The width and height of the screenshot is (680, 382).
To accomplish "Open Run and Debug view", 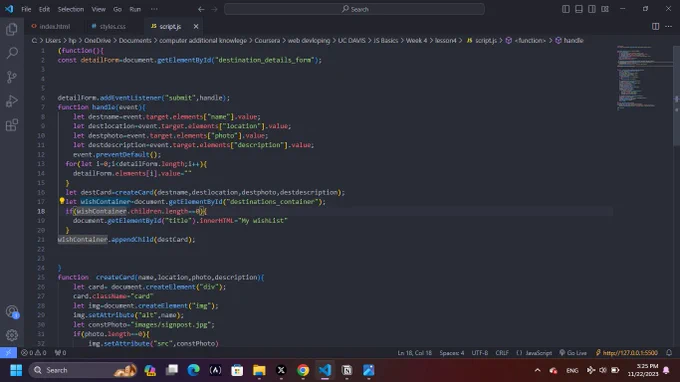I will tap(12, 101).
